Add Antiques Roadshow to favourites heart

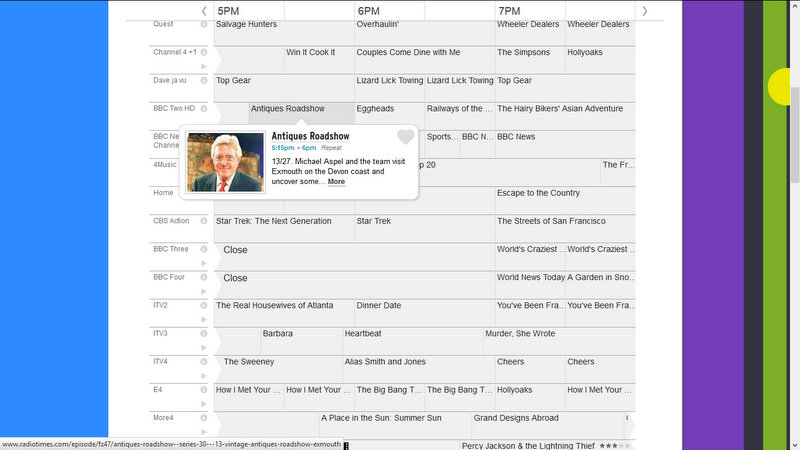(x=406, y=136)
